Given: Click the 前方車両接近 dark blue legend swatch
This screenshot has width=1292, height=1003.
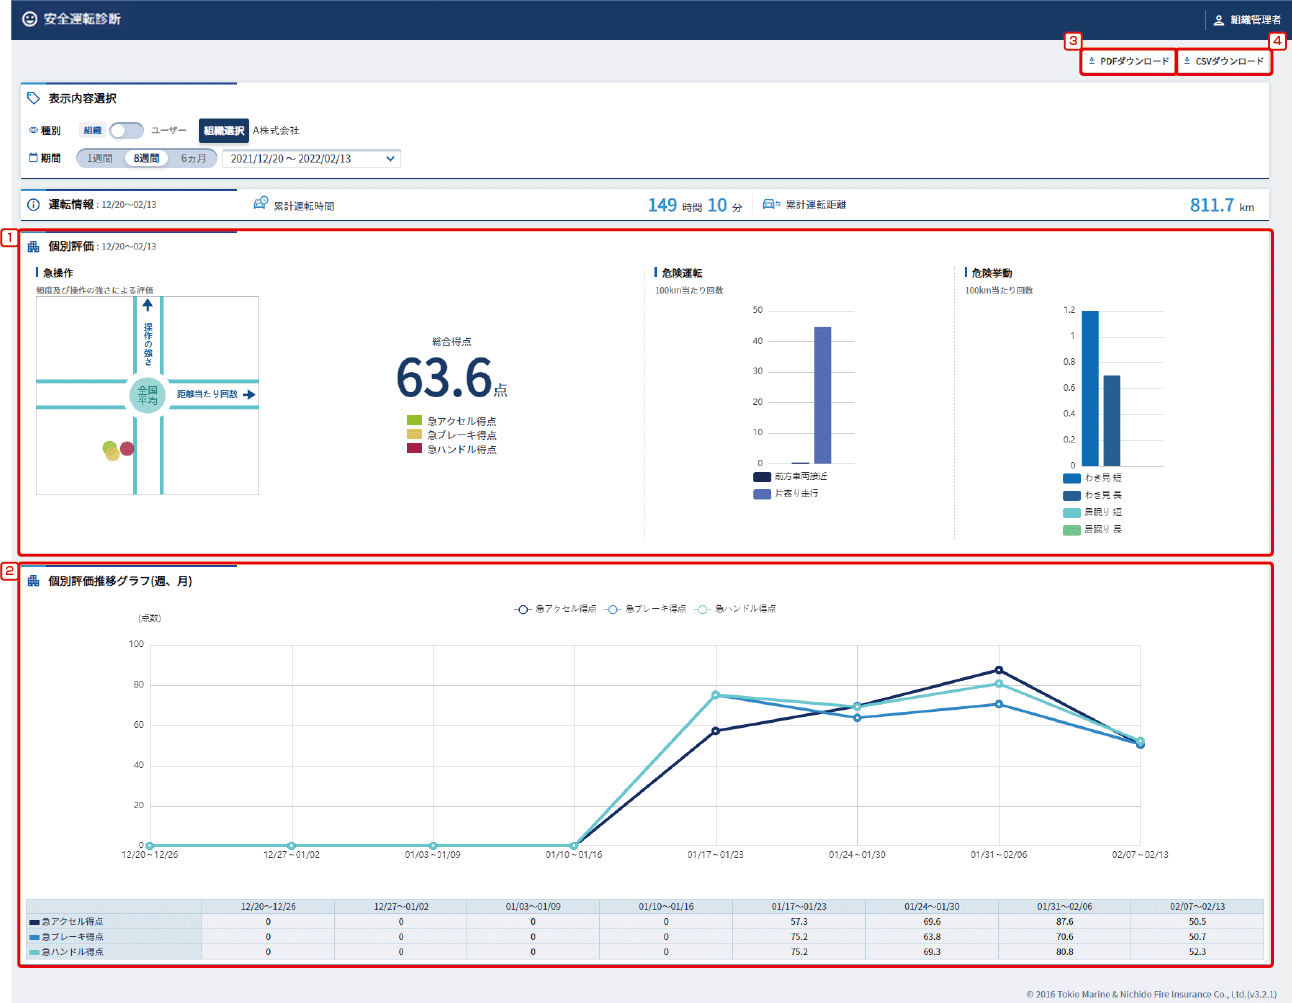Looking at the screenshot, I should [x=762, y=477].
